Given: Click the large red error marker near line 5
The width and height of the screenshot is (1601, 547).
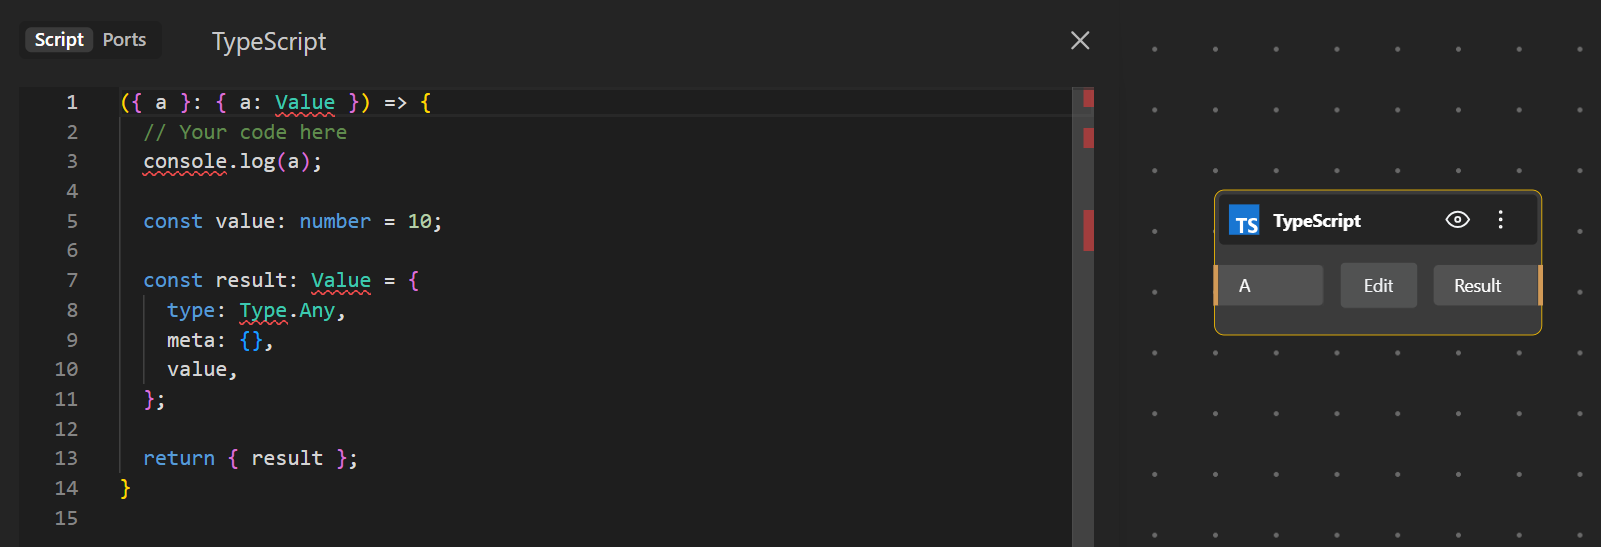Looking at the screenshot, I should tap(1088, 230).
